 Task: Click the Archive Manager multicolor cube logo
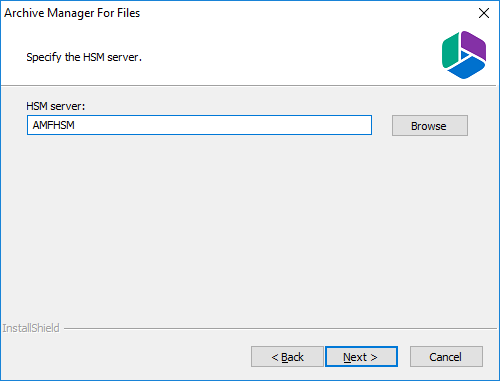pos(464,55)
